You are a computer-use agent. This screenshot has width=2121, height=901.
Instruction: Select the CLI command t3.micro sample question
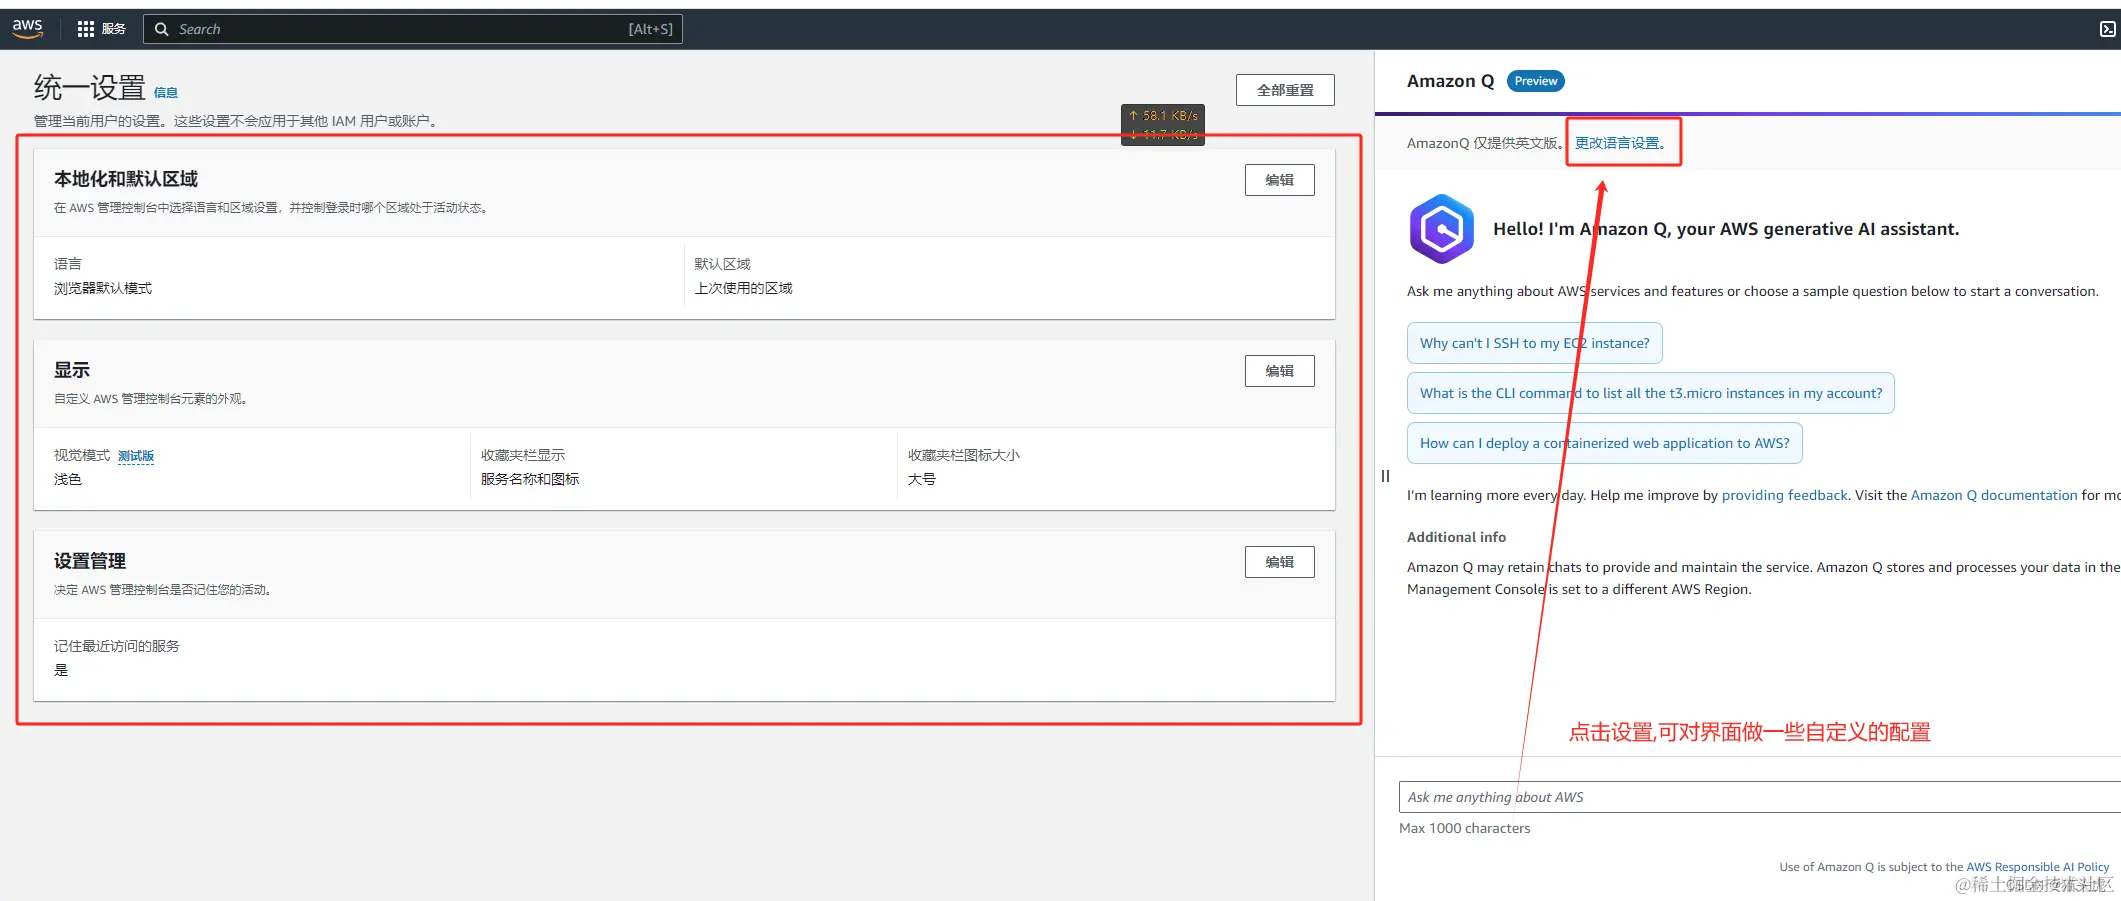pyautogui.click(x=1650, y=393)
